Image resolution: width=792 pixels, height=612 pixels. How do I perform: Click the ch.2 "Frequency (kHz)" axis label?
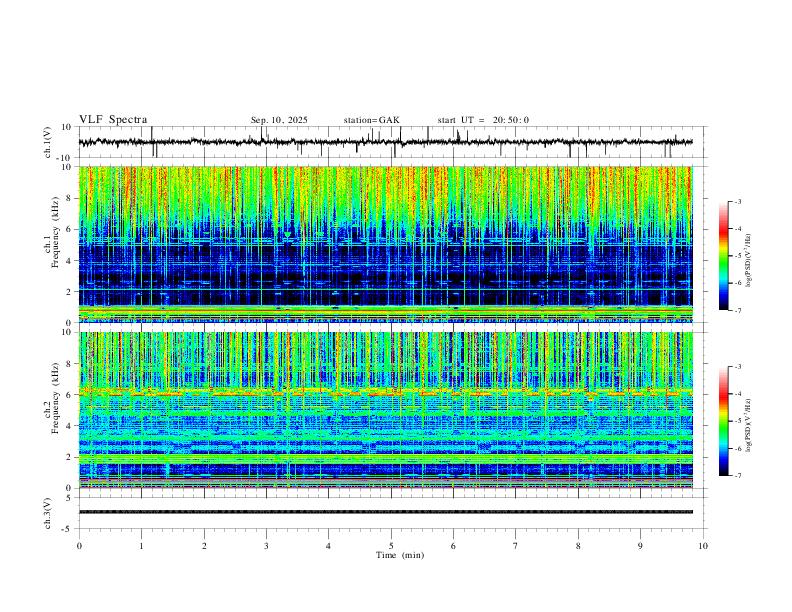pos(56,398)
